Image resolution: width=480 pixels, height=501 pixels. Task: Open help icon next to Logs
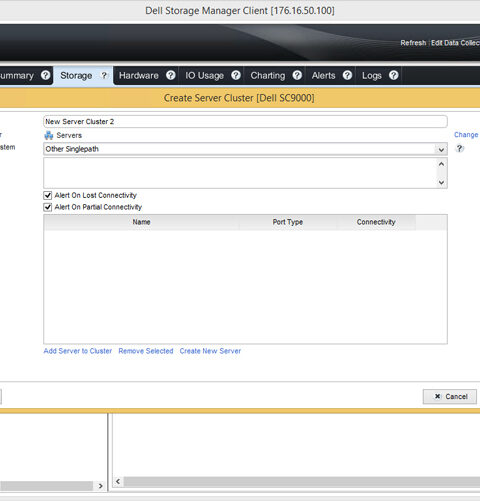(x=394, y=75)
